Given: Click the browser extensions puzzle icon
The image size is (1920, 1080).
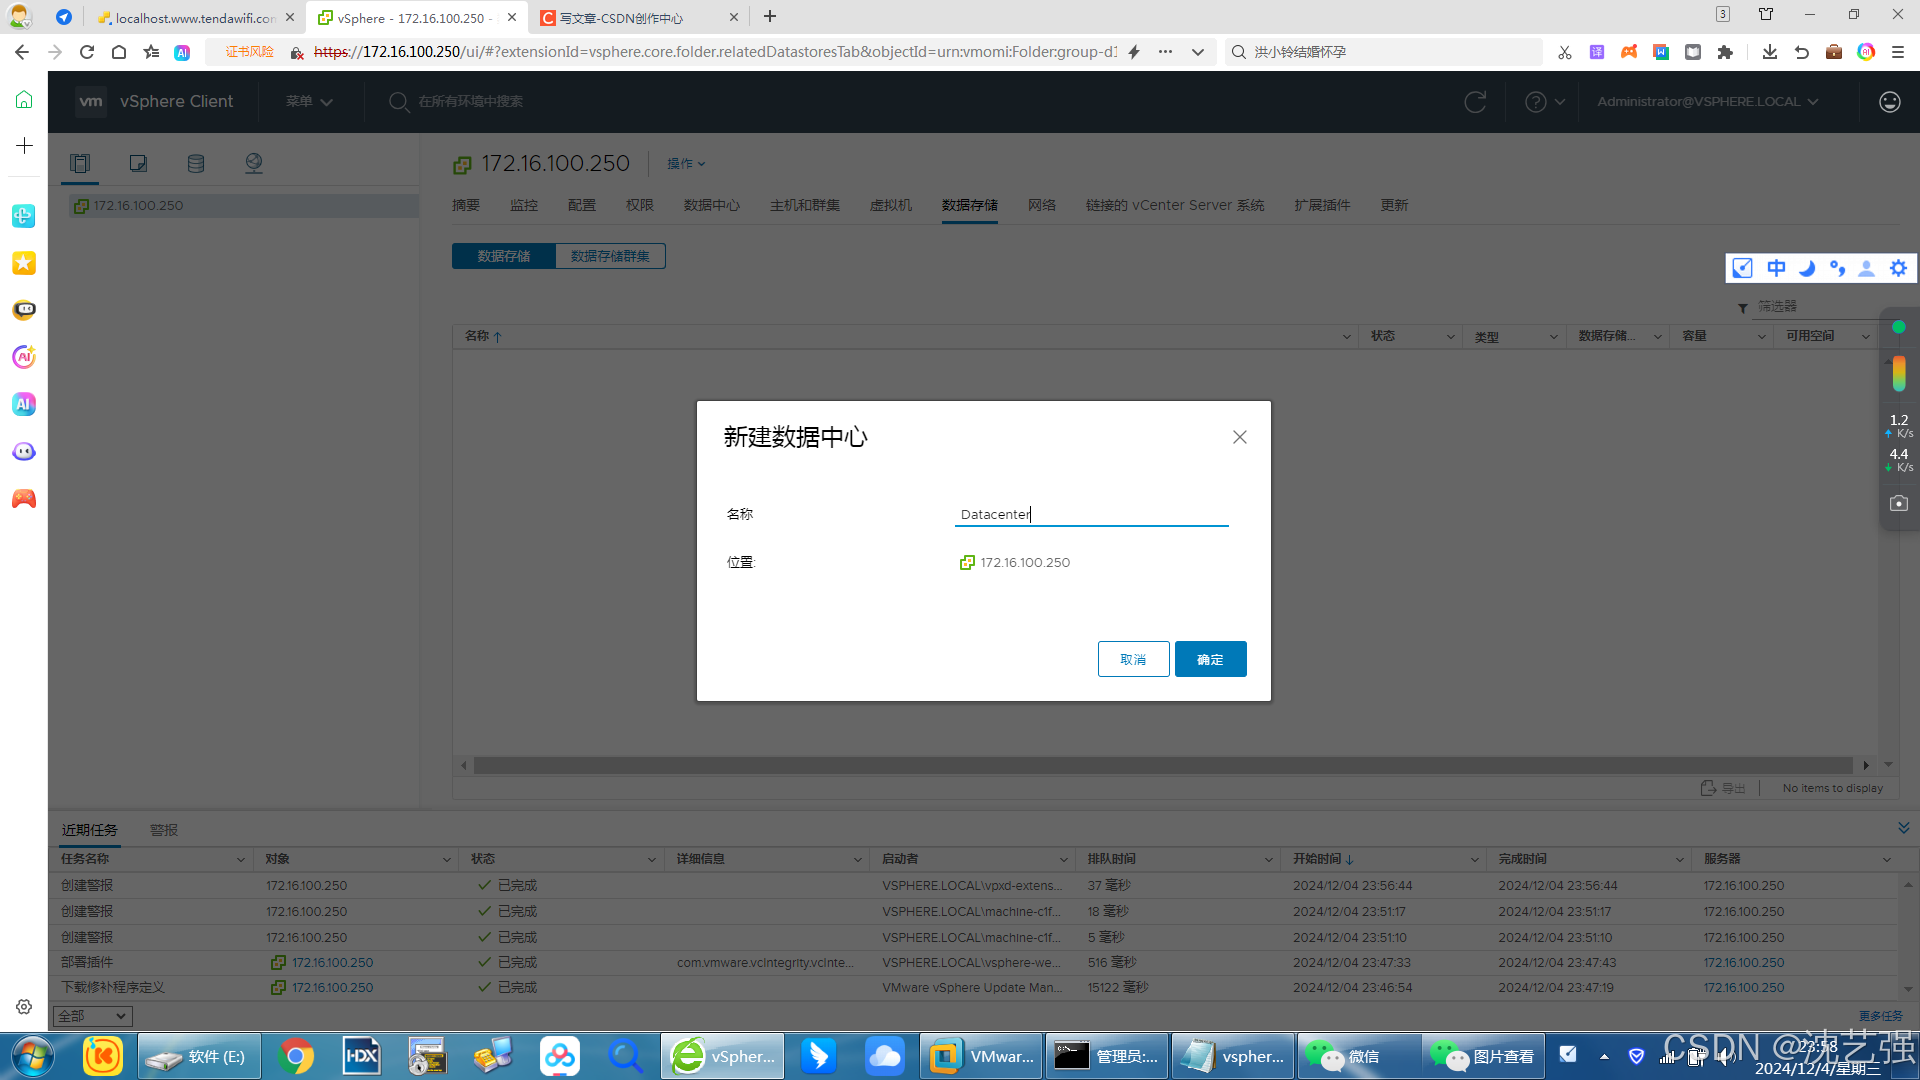Looking at the screenshot, I should [x=1725, y=52].
